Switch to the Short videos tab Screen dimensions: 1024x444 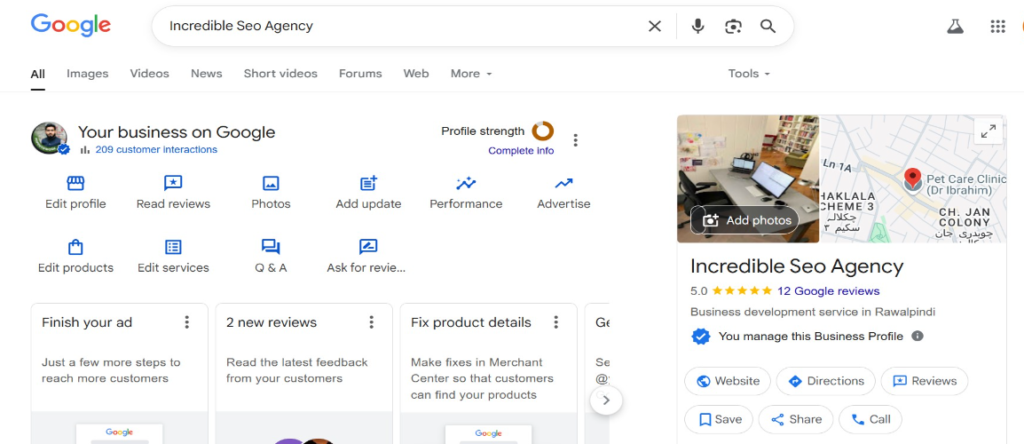point(281,74)
